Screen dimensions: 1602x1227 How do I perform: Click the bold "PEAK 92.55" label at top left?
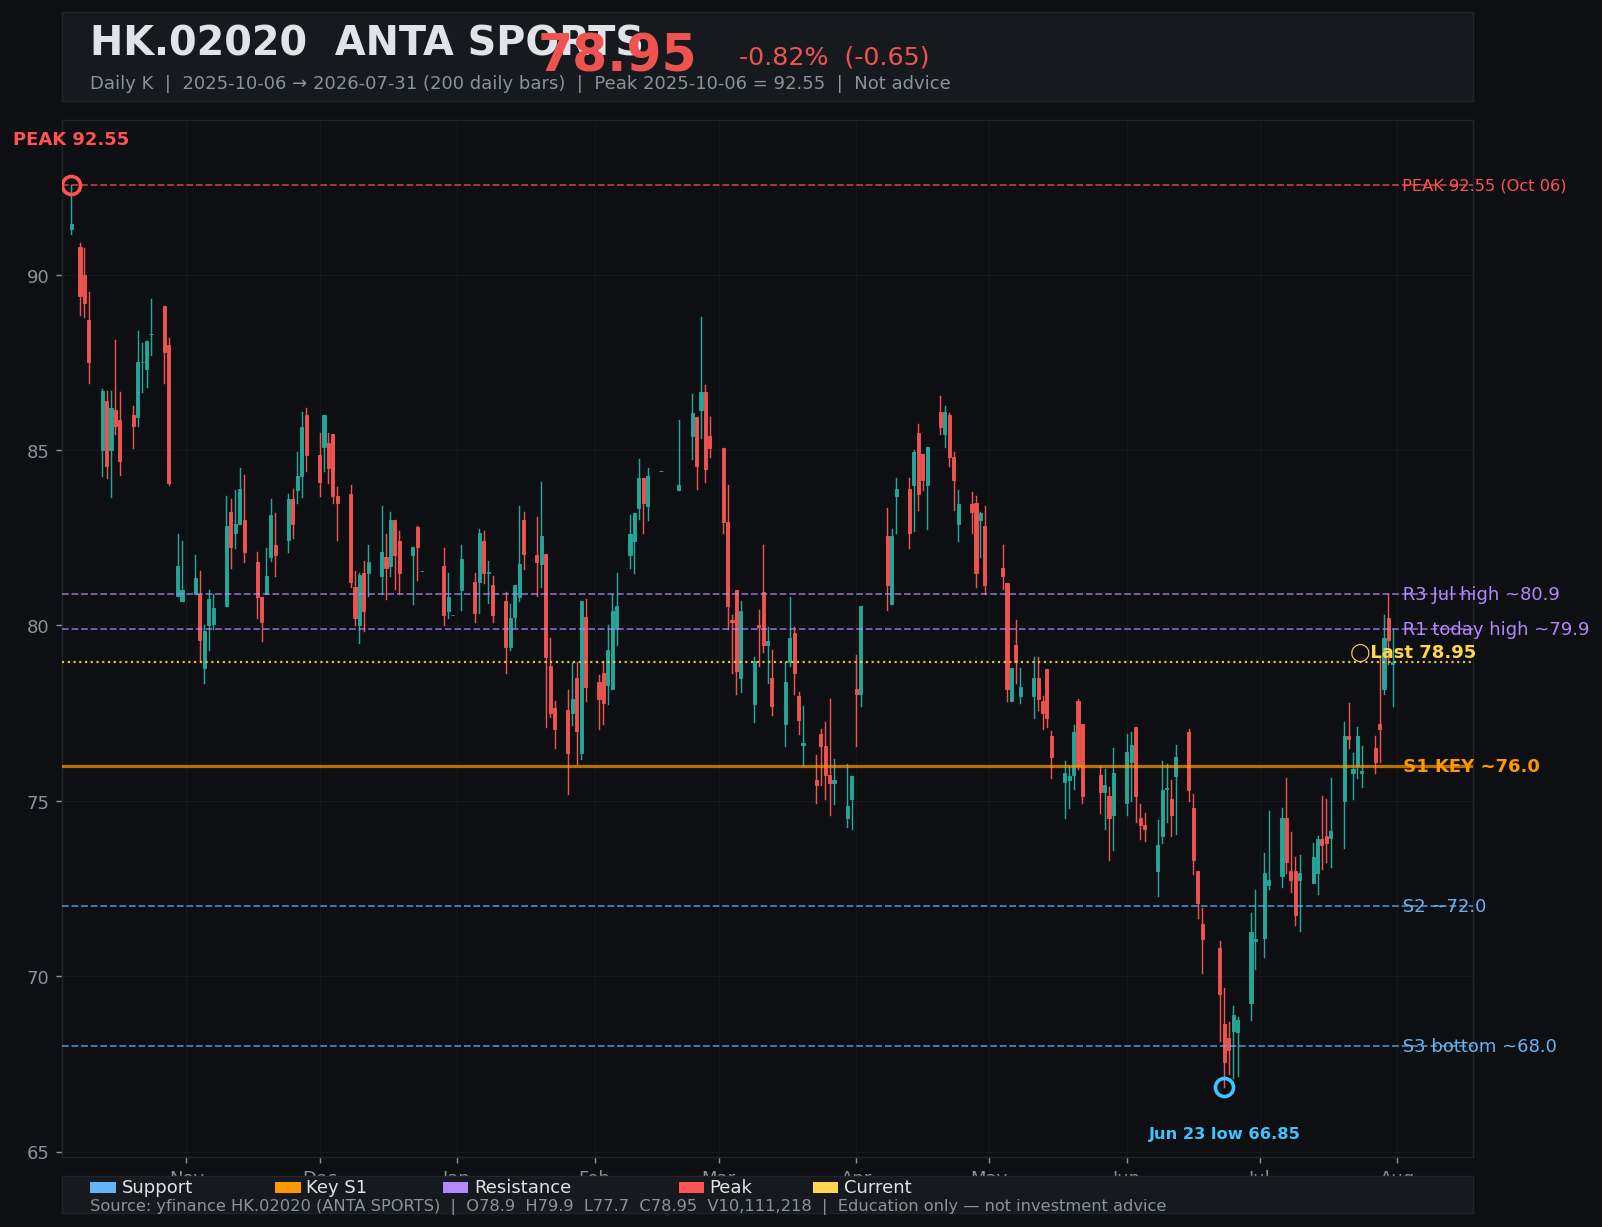(71, 139)
